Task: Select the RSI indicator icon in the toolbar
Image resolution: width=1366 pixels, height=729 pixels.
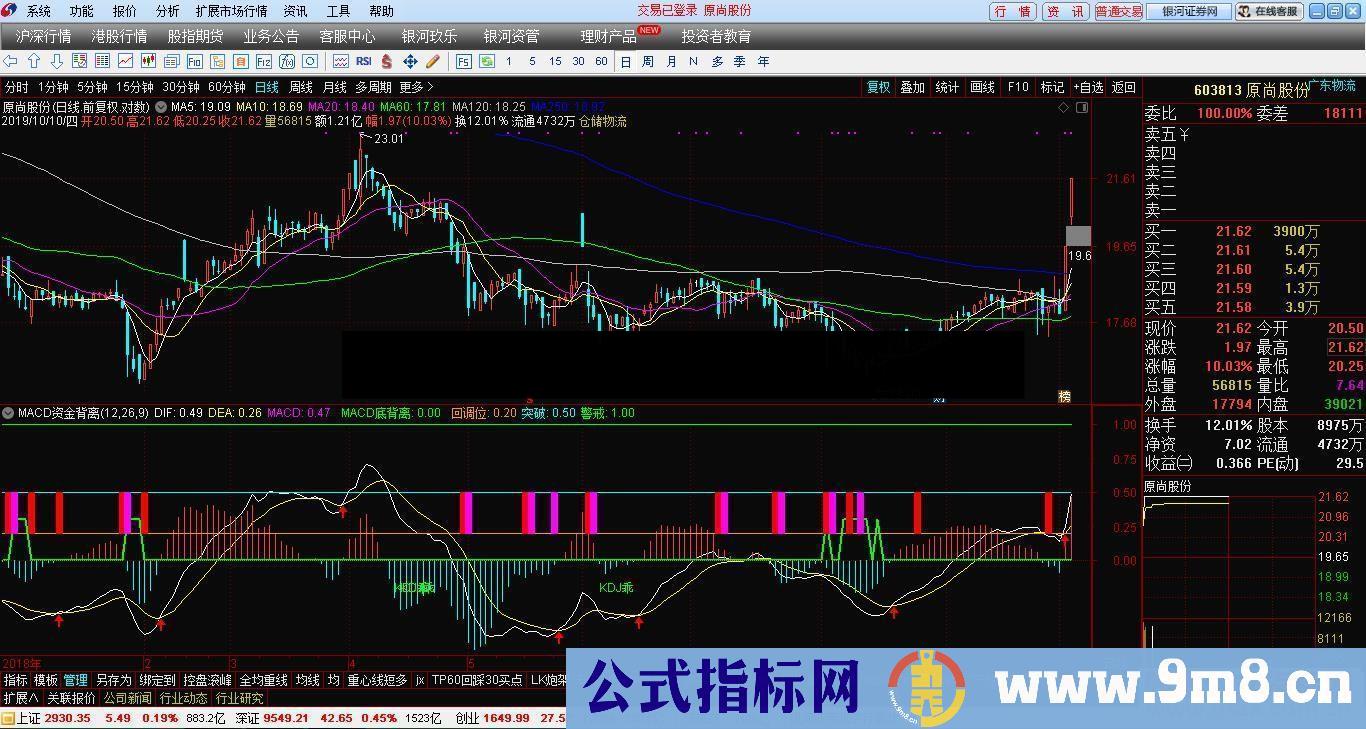Action: (363, 62)
